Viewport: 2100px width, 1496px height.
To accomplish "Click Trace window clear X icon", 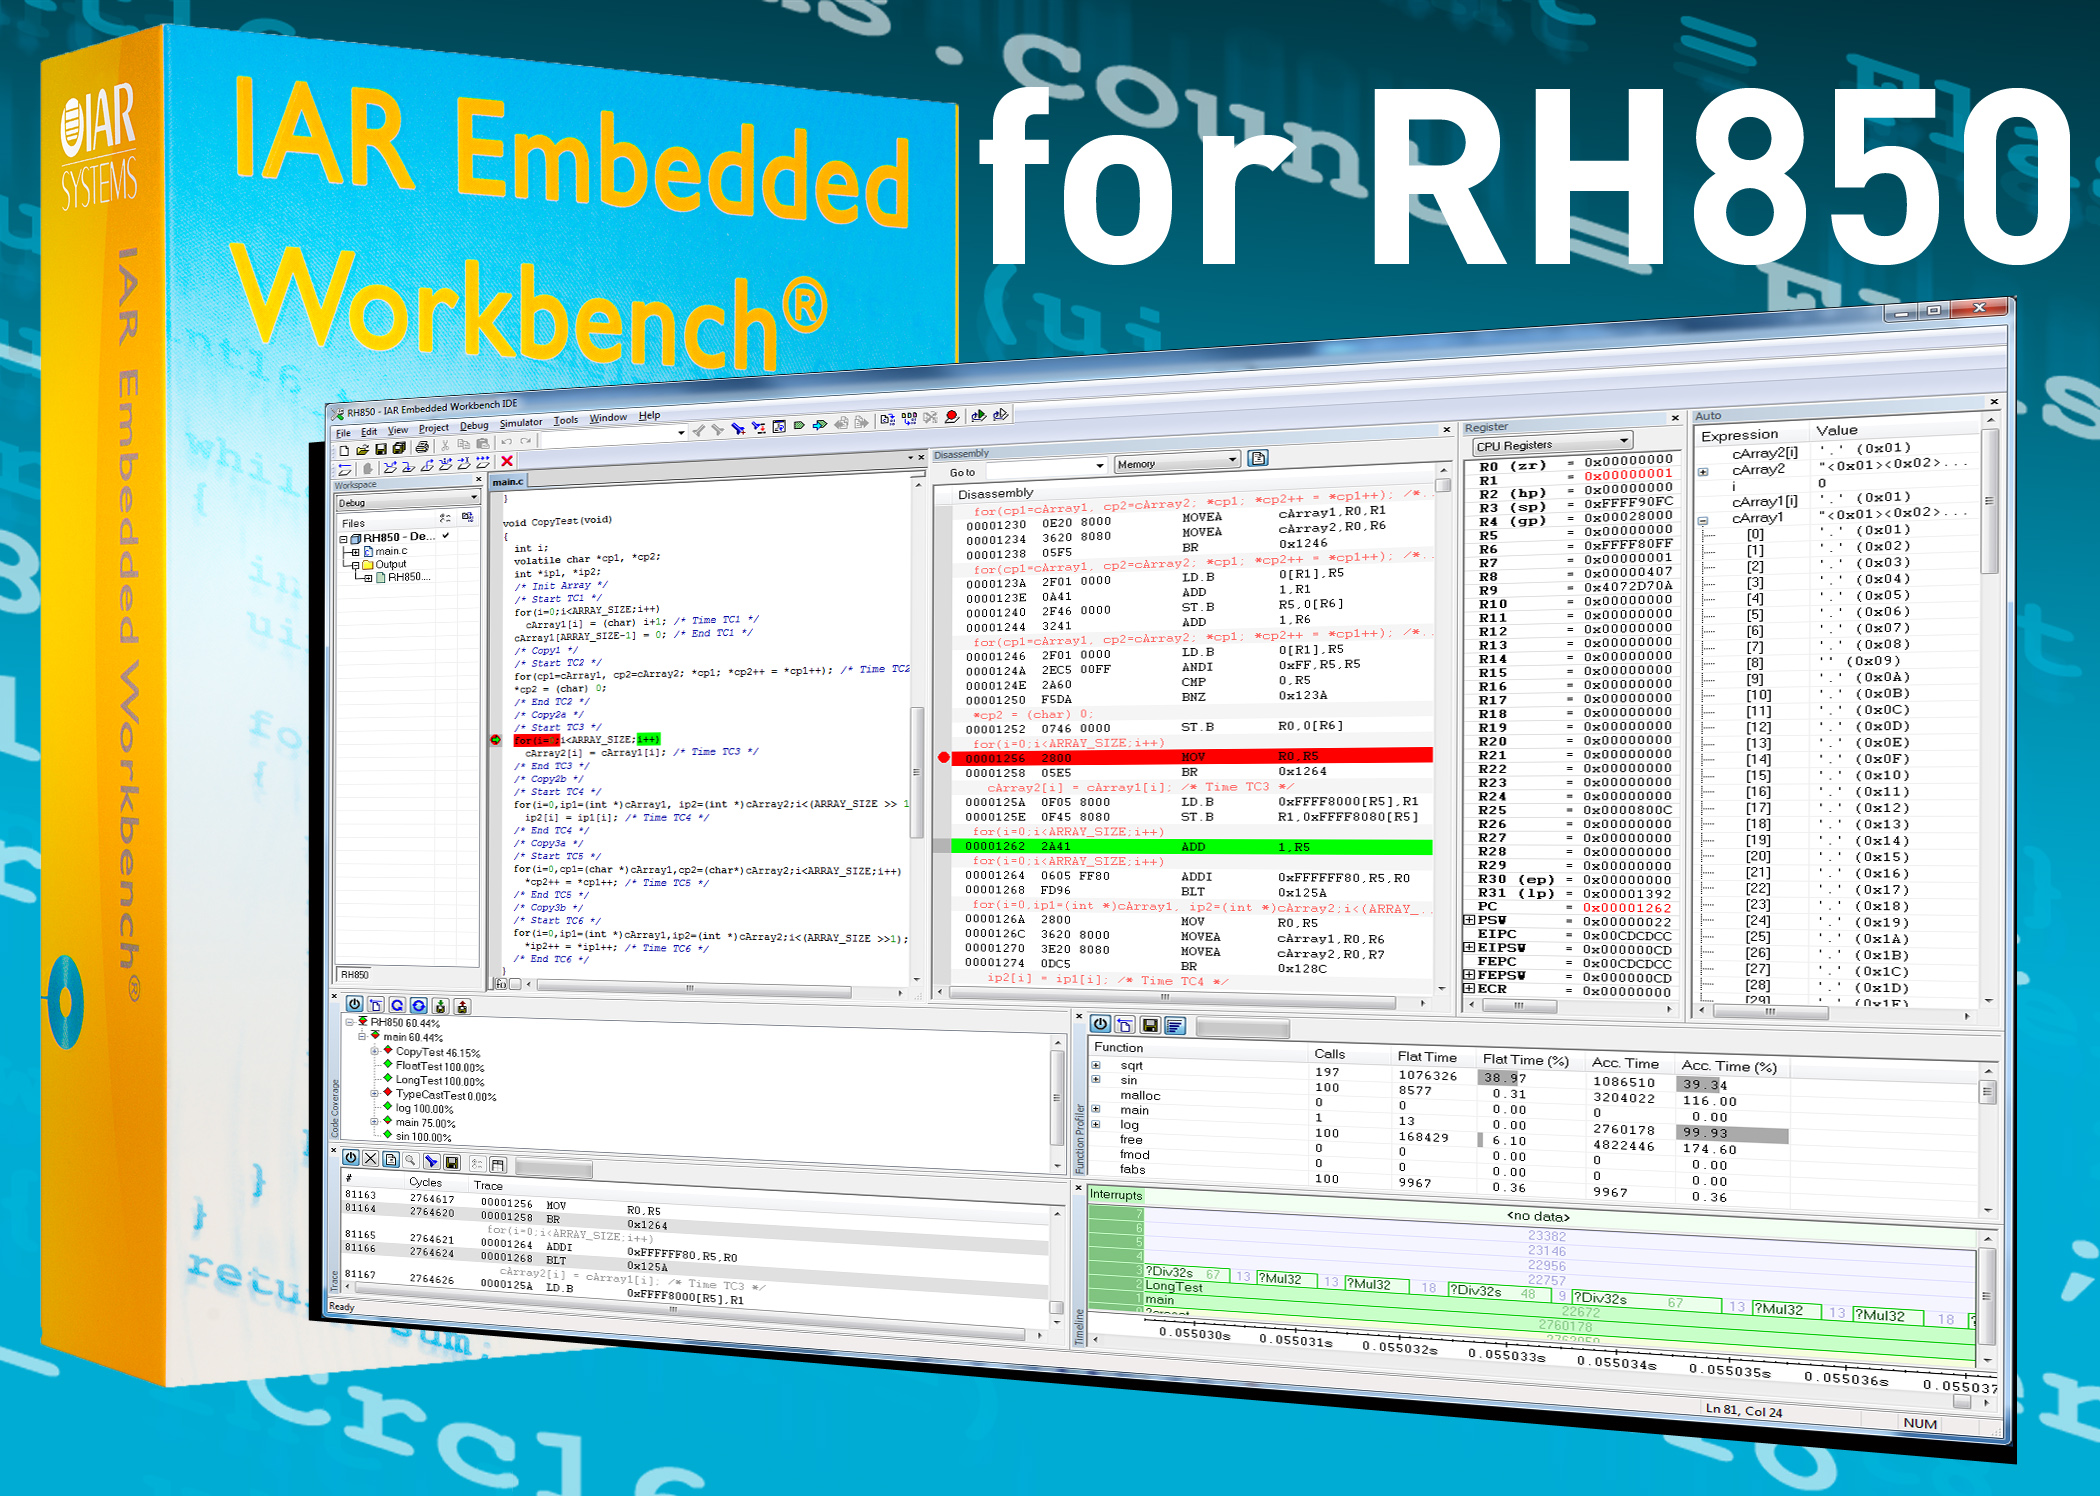I will pyautogui.click(x=370, y=1159).
